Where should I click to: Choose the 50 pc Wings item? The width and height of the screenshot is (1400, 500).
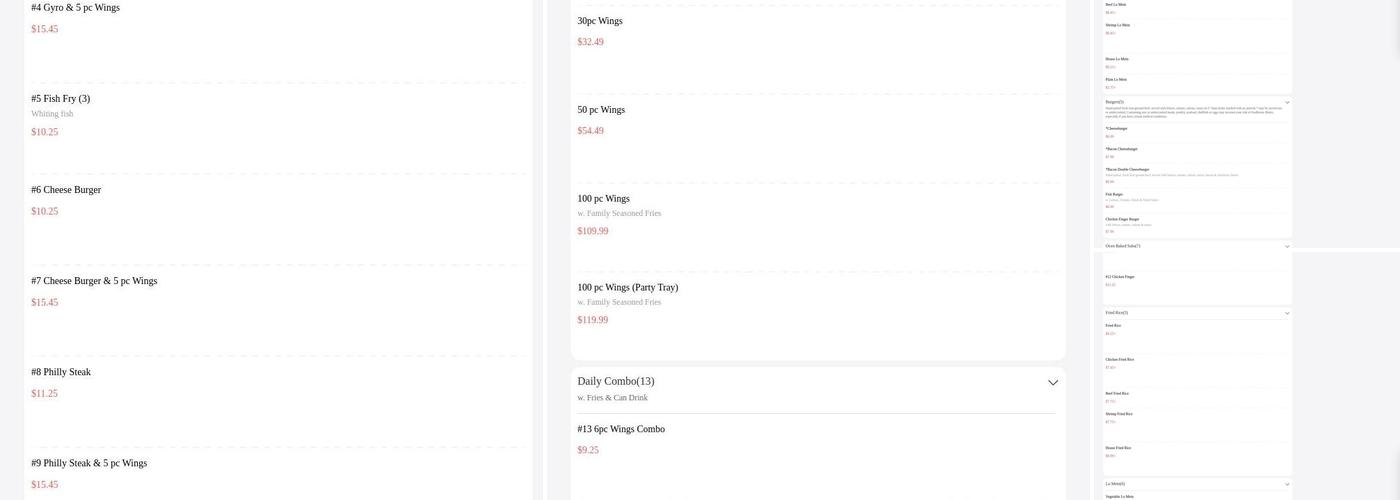(x=601, y=110)
